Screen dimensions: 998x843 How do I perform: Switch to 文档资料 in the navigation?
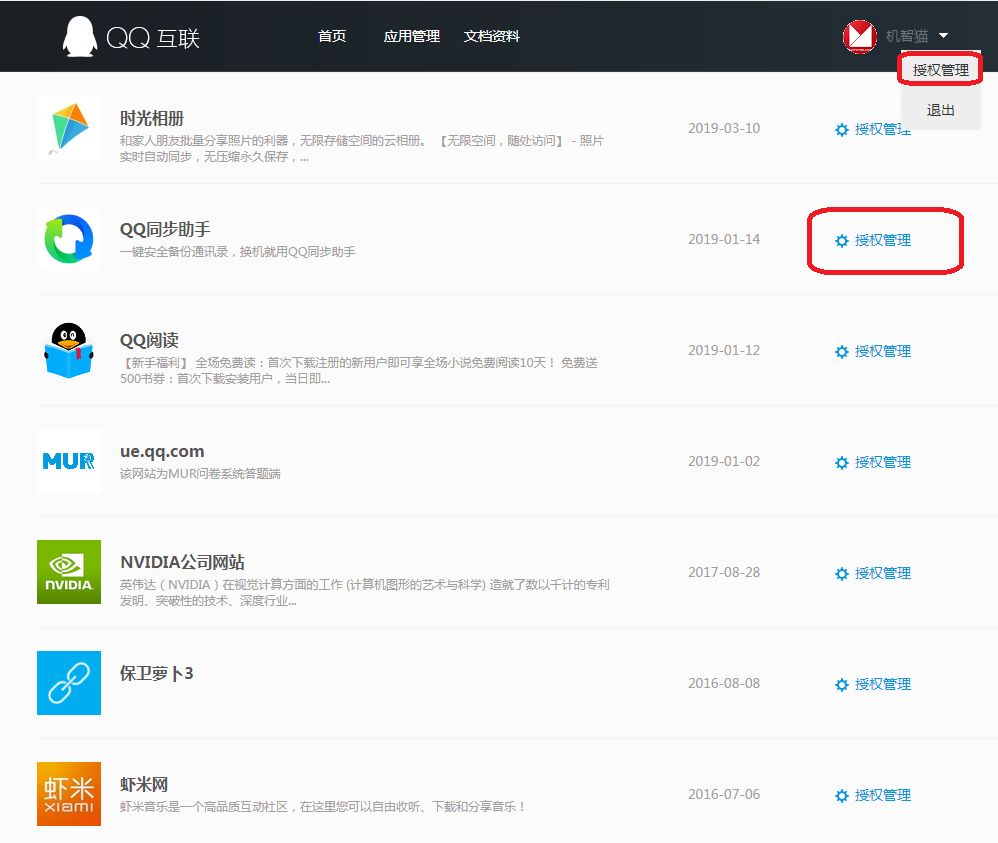click(490, 35)
